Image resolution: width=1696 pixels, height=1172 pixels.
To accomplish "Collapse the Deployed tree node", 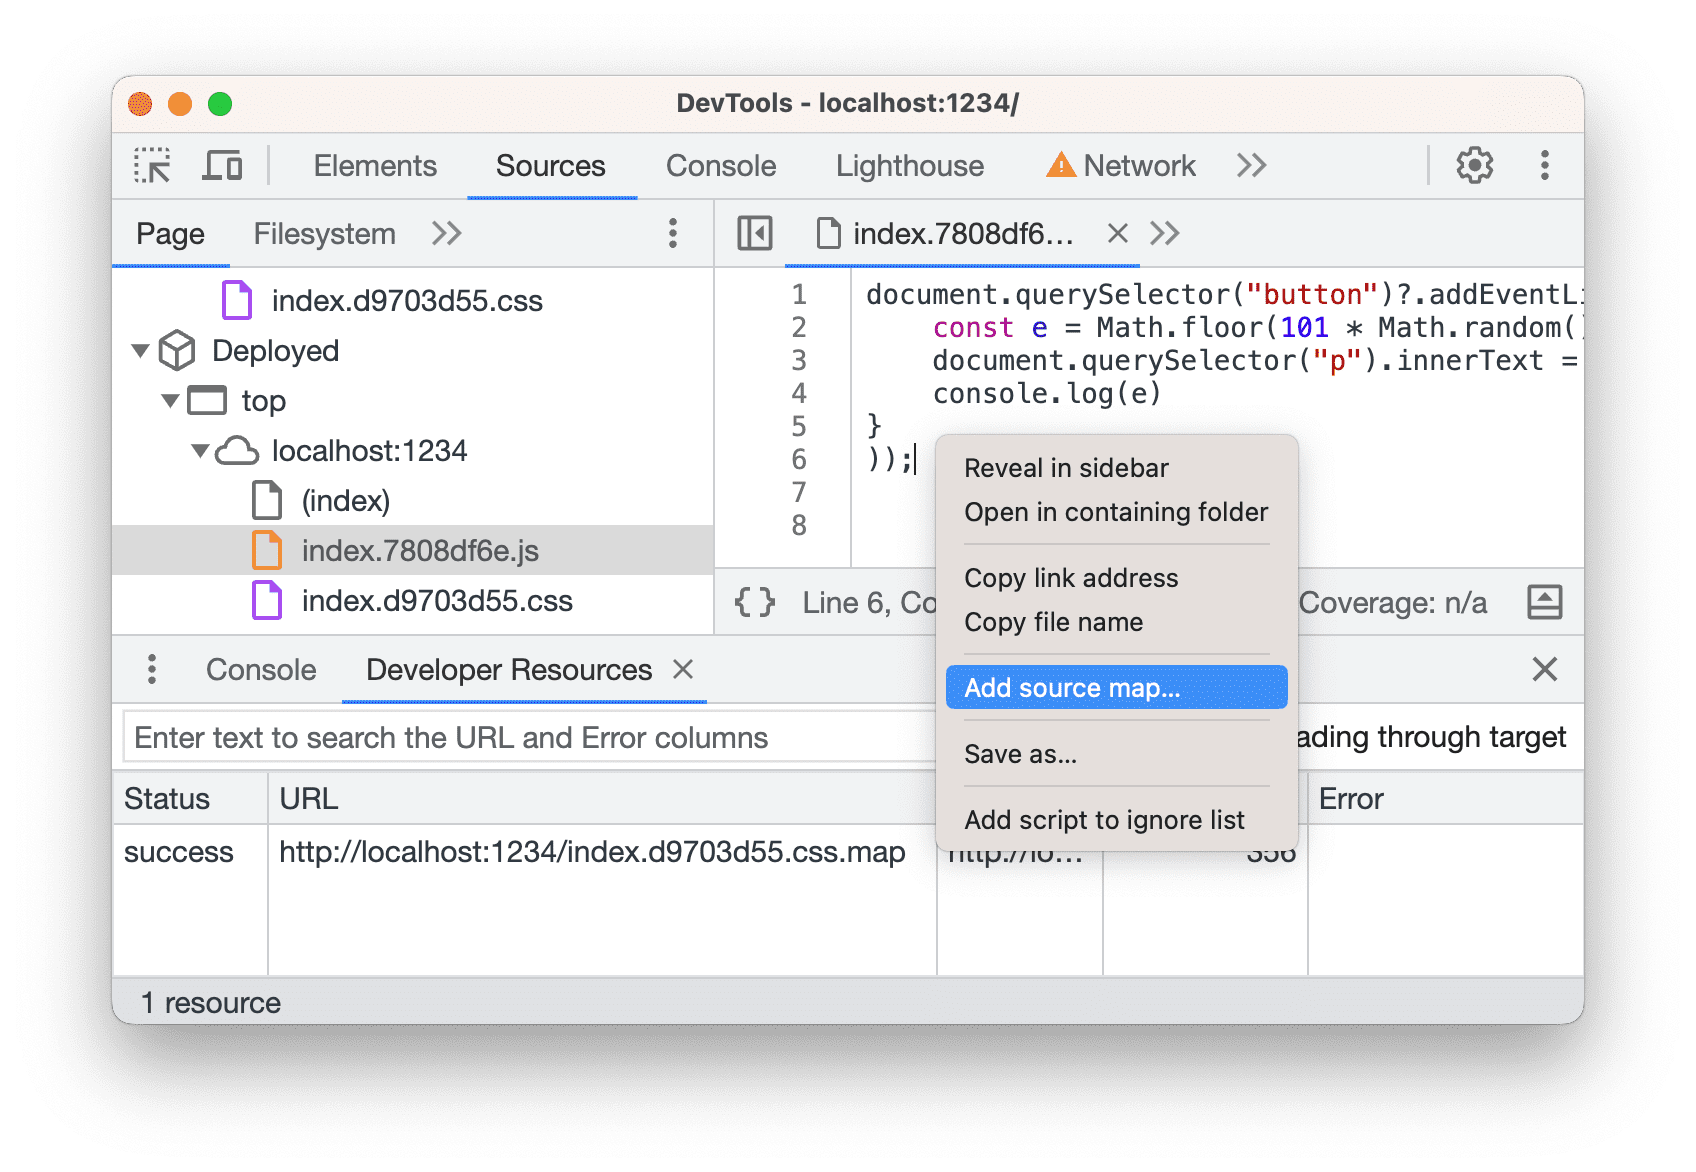I will click(141, 351).
